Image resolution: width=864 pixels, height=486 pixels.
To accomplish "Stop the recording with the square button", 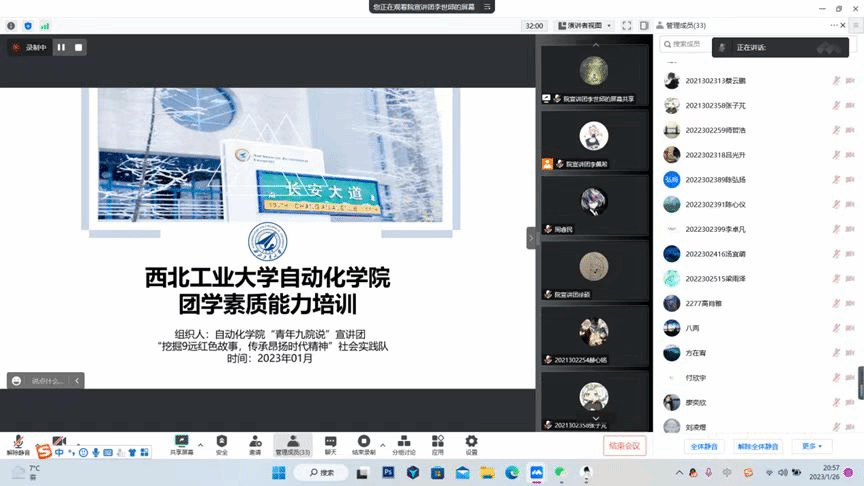I will pyautogui.click(x=79, y=47).
